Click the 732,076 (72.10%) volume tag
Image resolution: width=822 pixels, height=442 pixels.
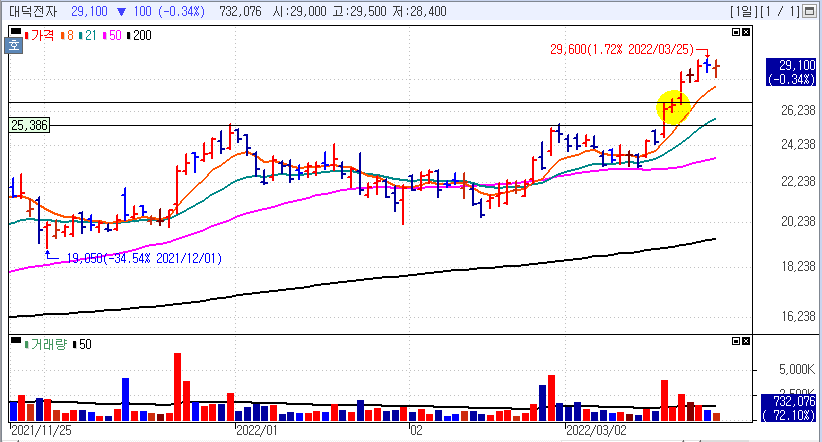click(x=788, y=408)
